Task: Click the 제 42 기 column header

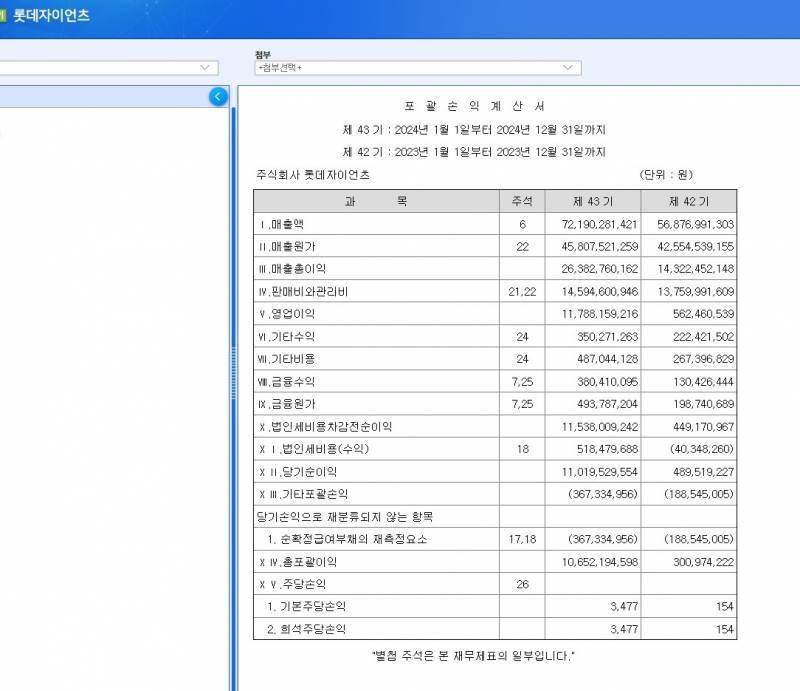Action: [x=689, y=201]
